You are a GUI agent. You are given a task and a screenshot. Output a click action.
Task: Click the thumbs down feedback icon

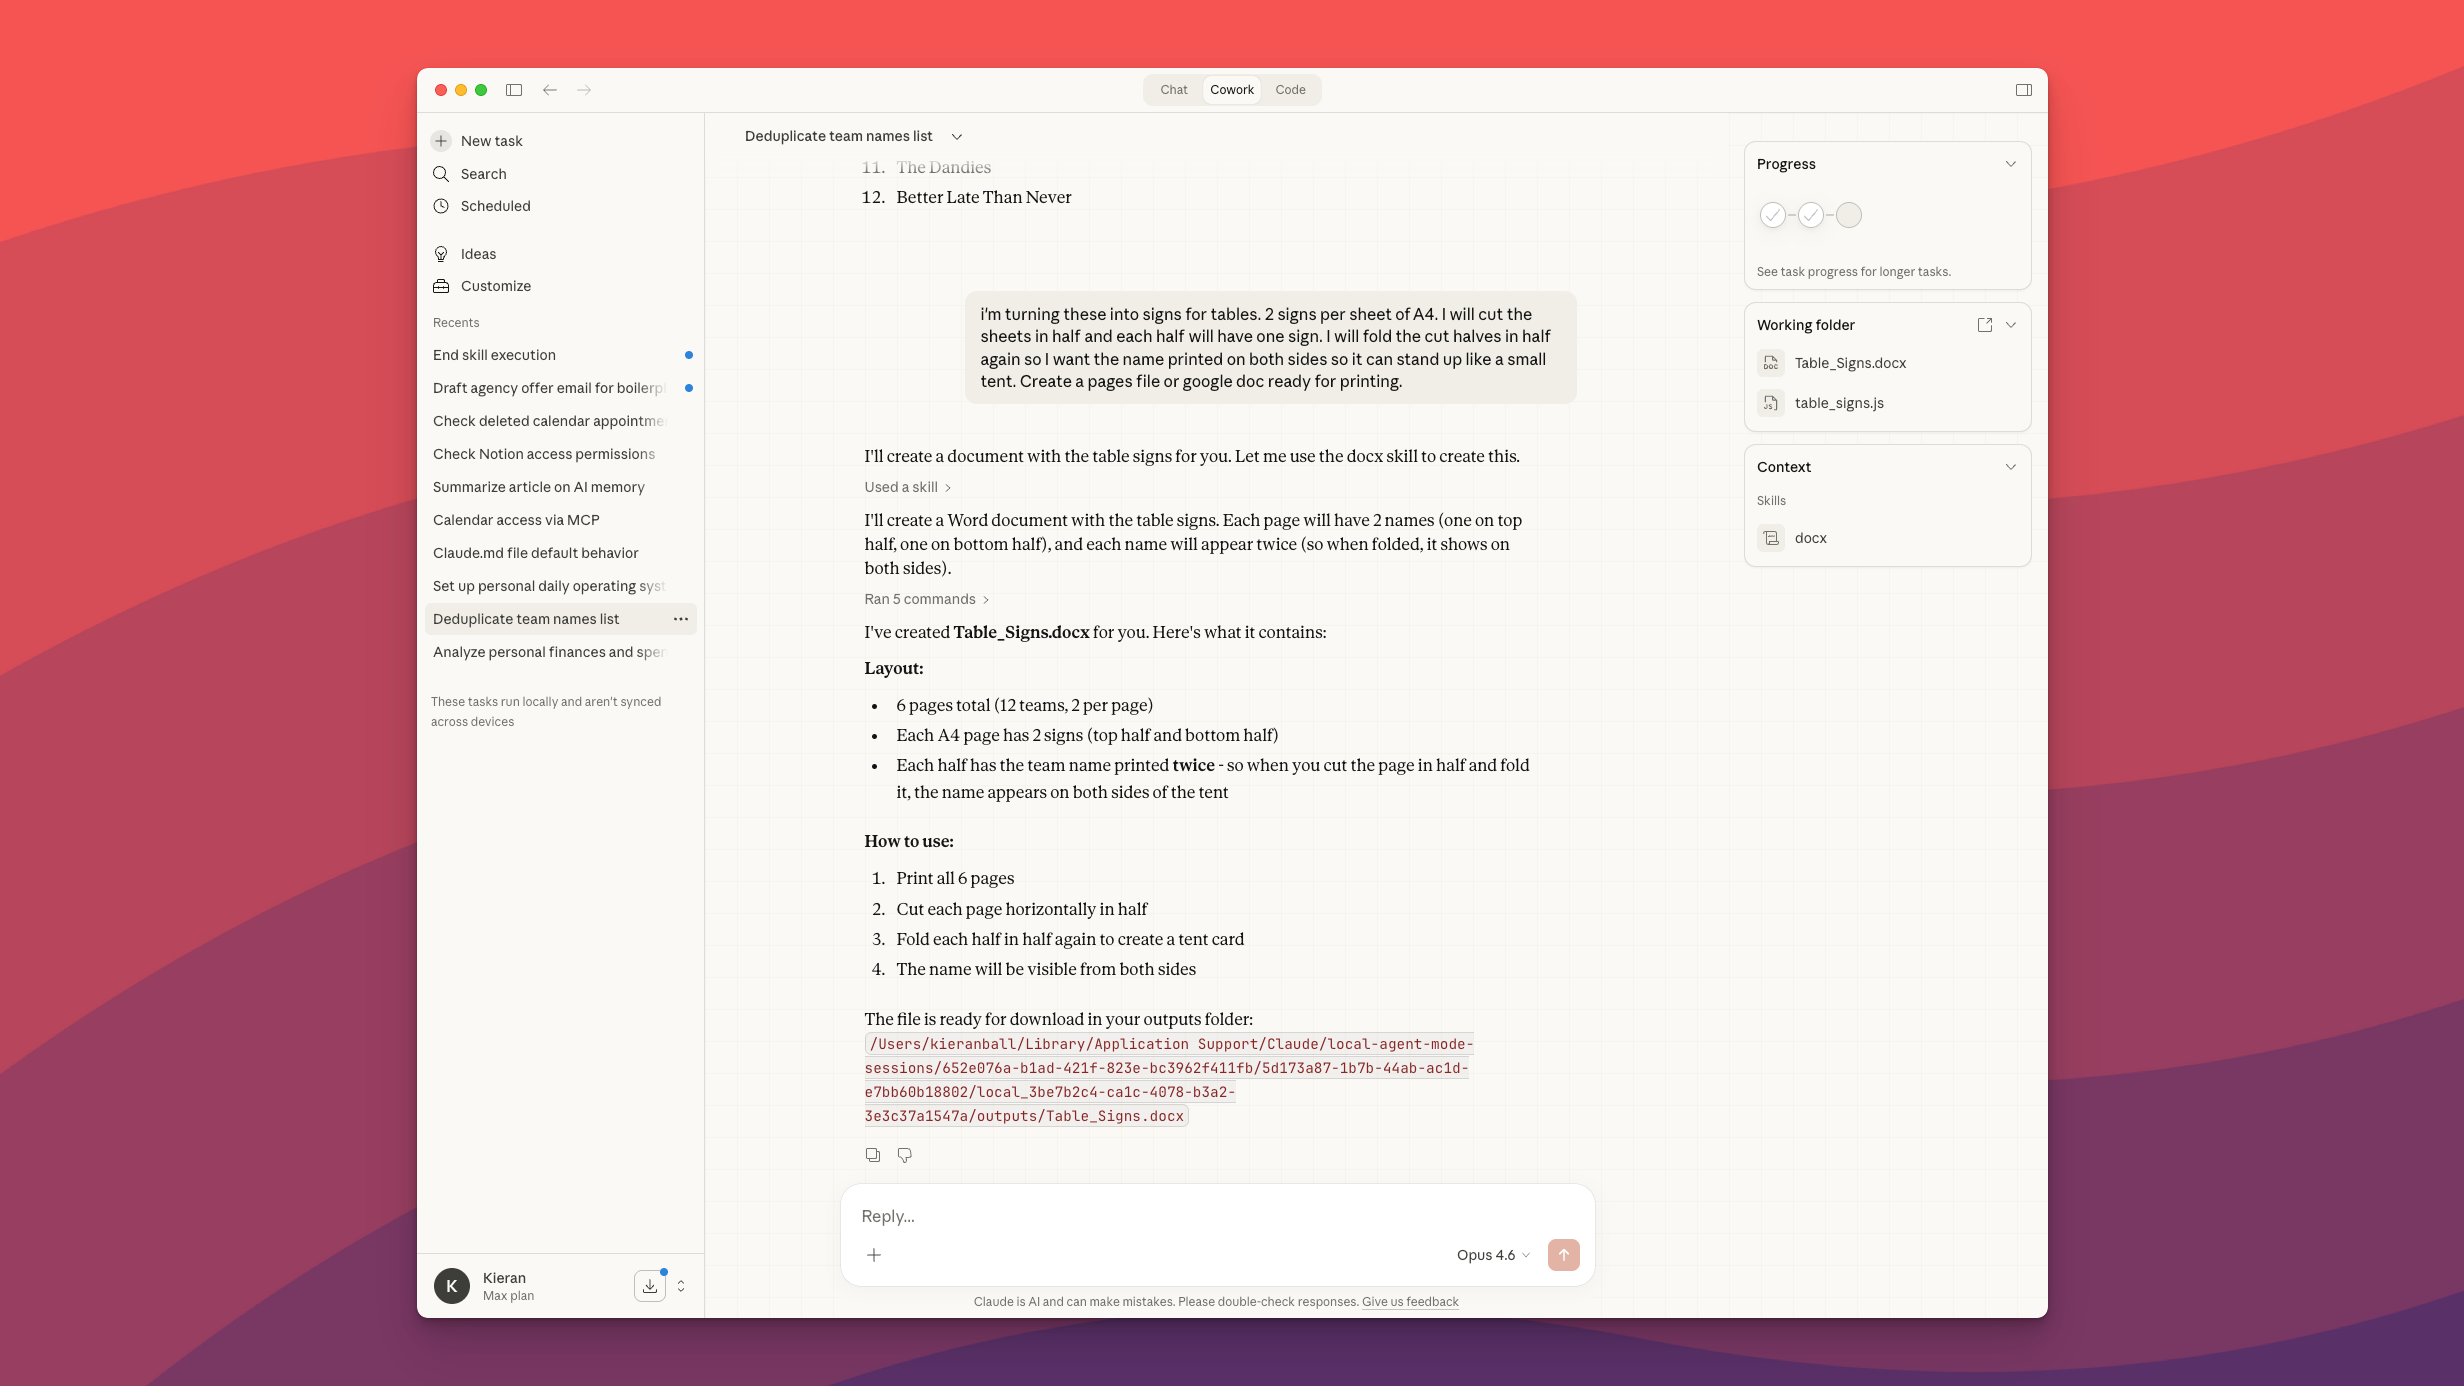[x=905, y=1155]
